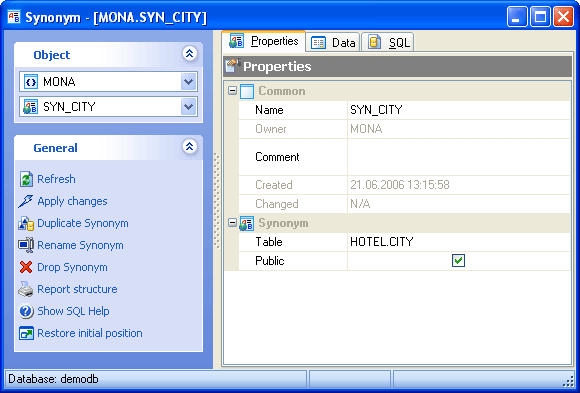580x393 pixels.
Task: Click the Show SQL Help question icon
Action: [x=26, y=311]
